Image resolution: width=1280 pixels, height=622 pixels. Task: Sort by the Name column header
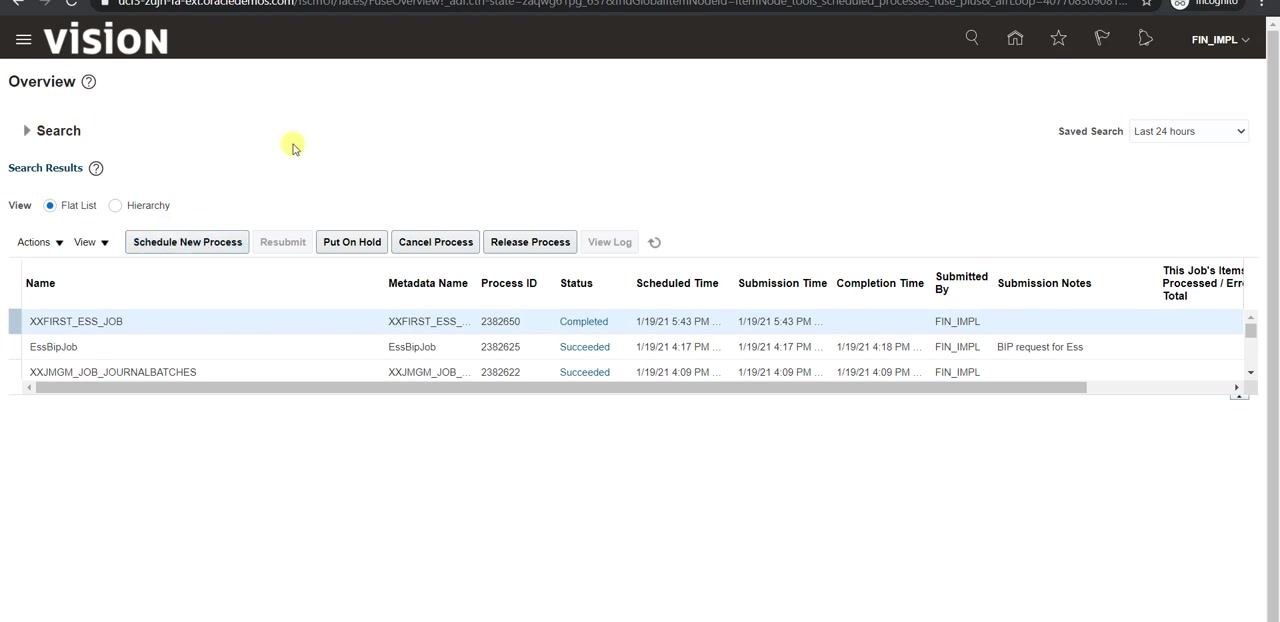40,283
